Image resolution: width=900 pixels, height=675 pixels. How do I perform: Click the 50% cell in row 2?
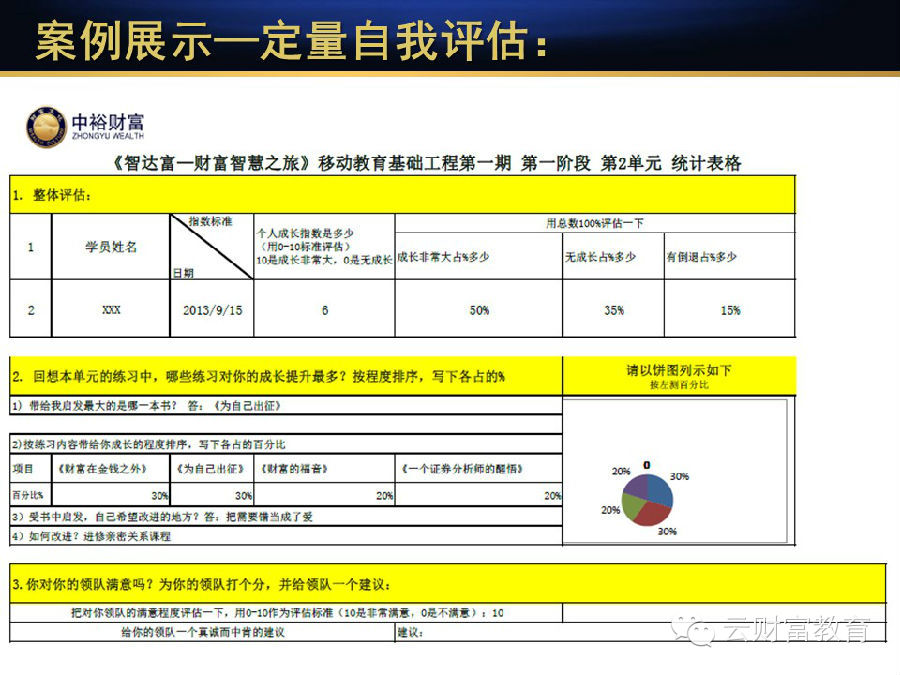coord(479,310)
